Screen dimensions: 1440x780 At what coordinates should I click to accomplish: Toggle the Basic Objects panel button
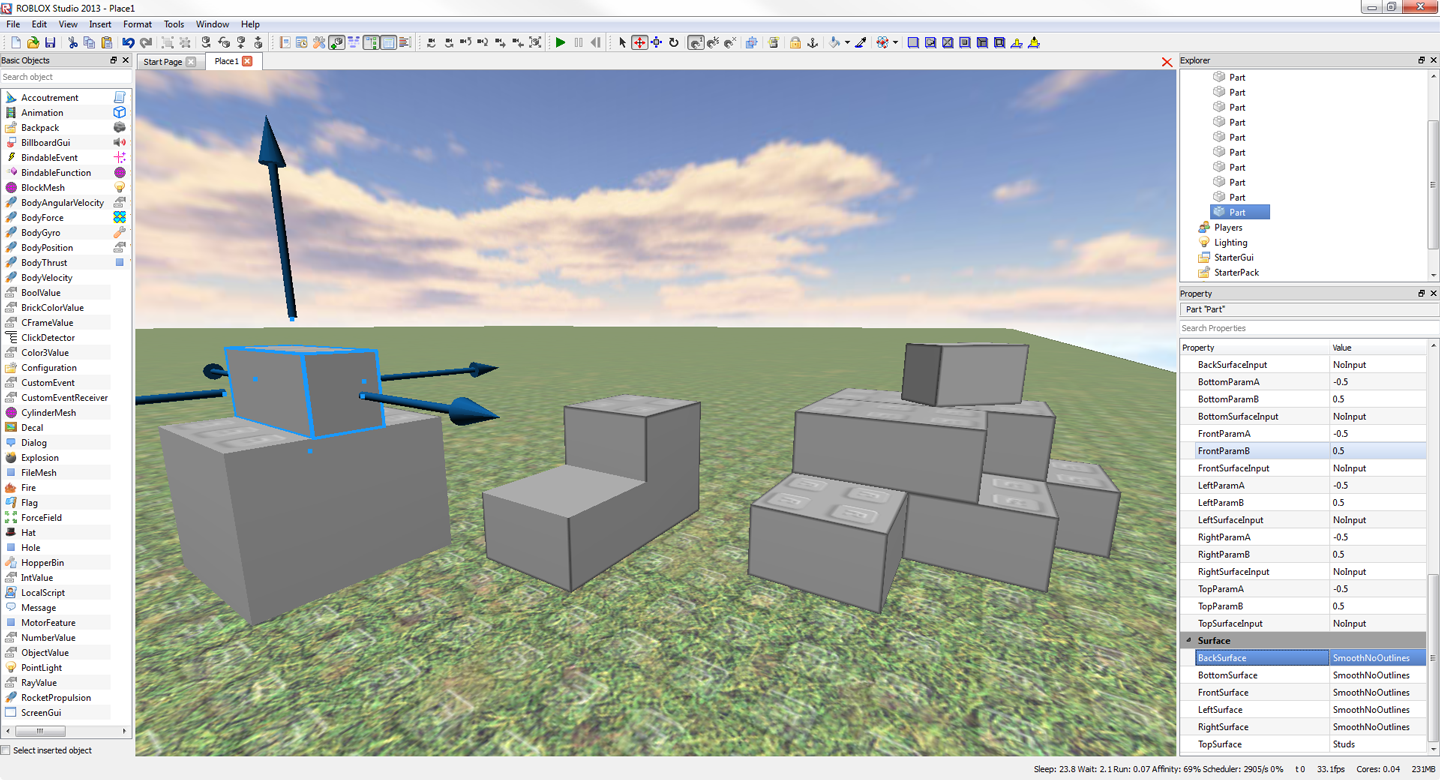[x=336, y=43]
